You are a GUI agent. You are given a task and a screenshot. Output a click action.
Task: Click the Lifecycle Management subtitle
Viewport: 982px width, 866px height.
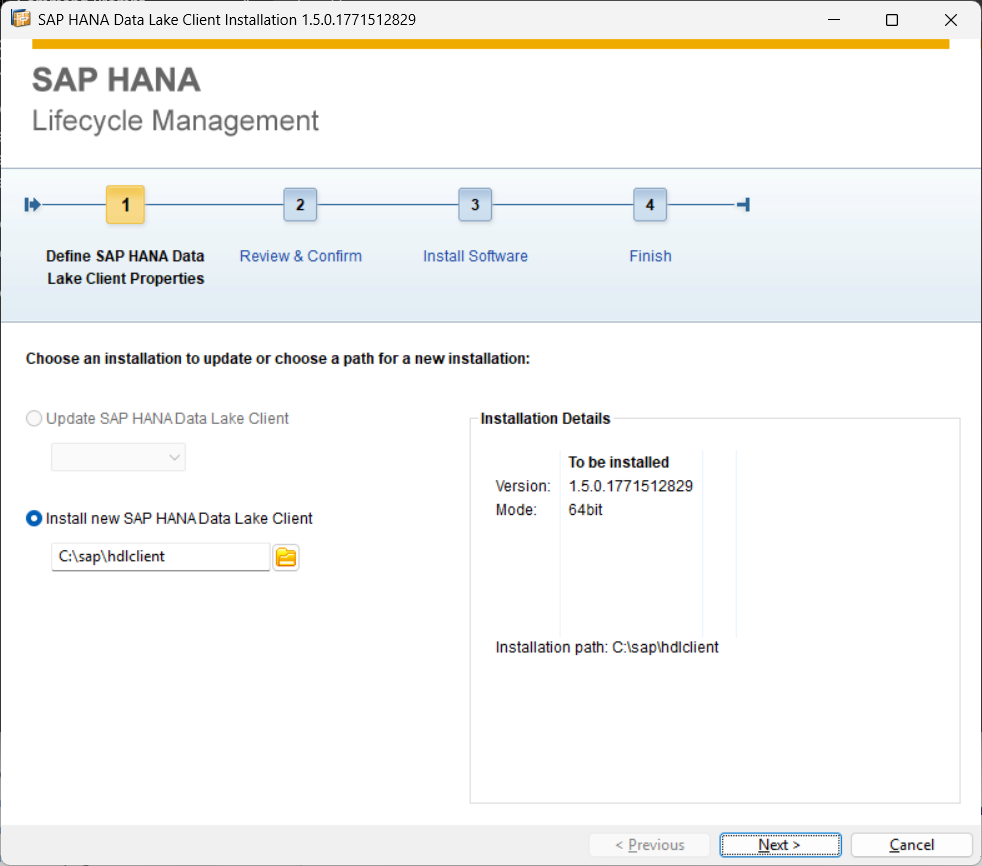pyautogui.click(x=175, y=121)
